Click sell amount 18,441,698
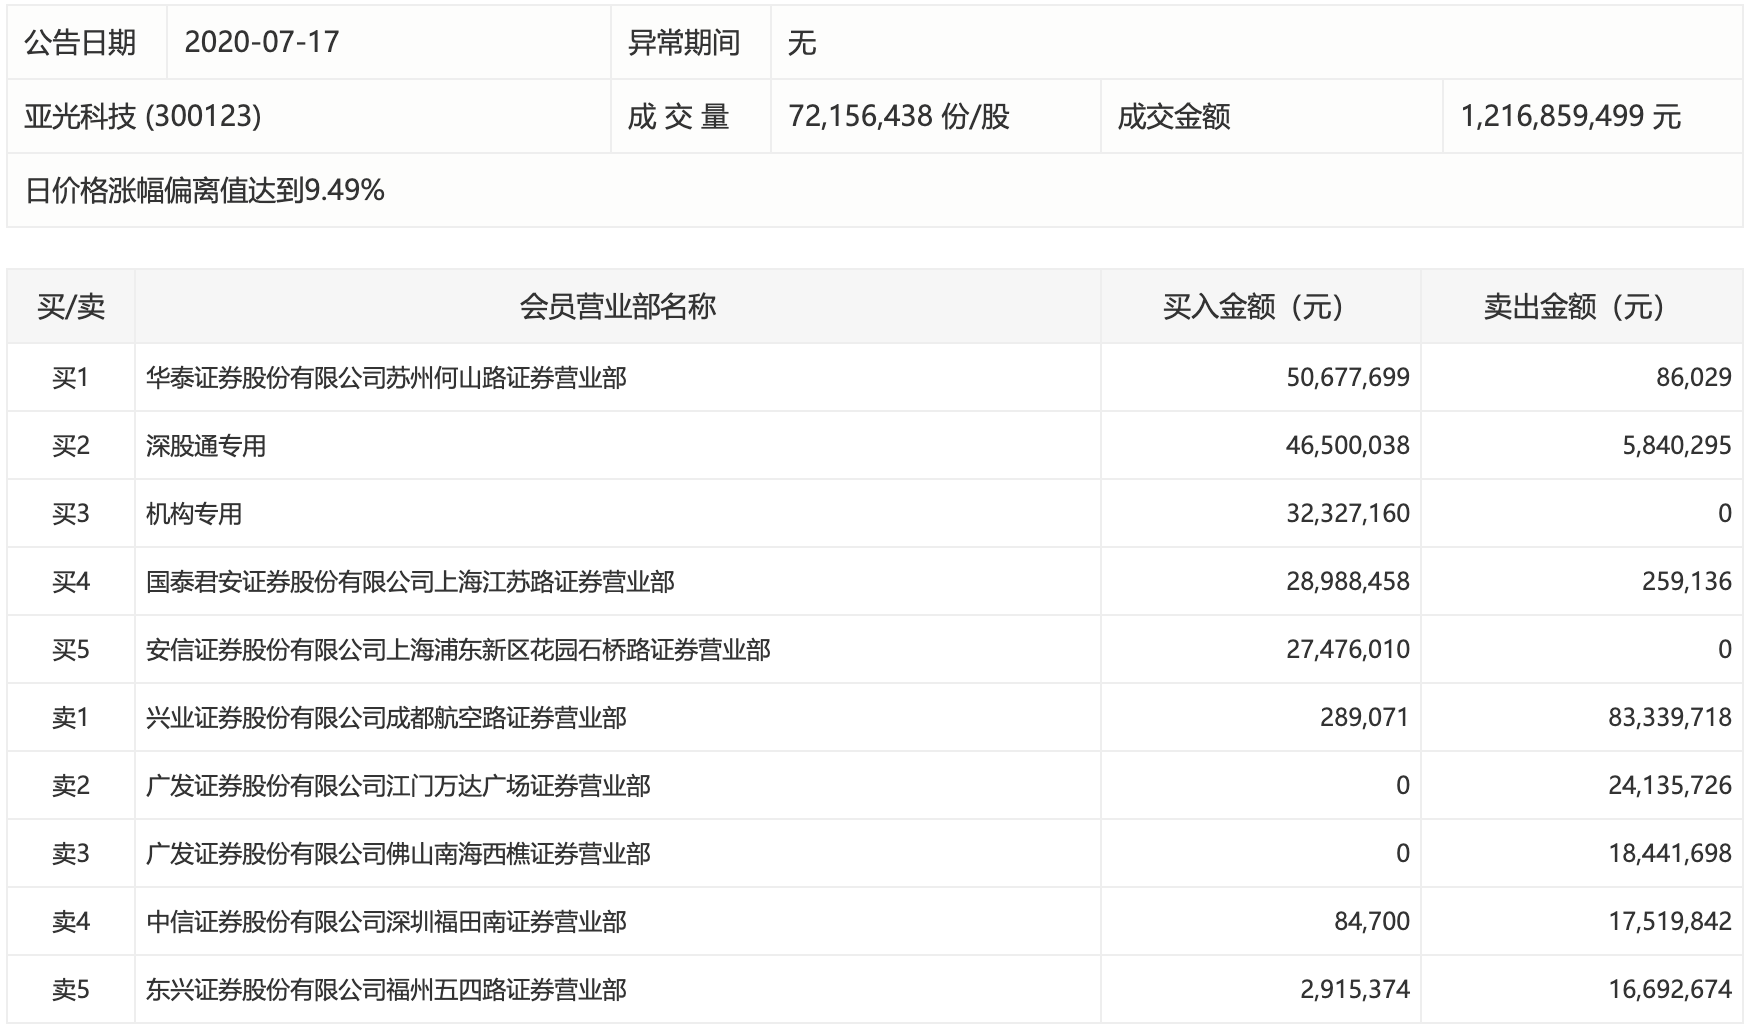The height and width of the screenshot is (1028, 1750). pos(1670,854)
